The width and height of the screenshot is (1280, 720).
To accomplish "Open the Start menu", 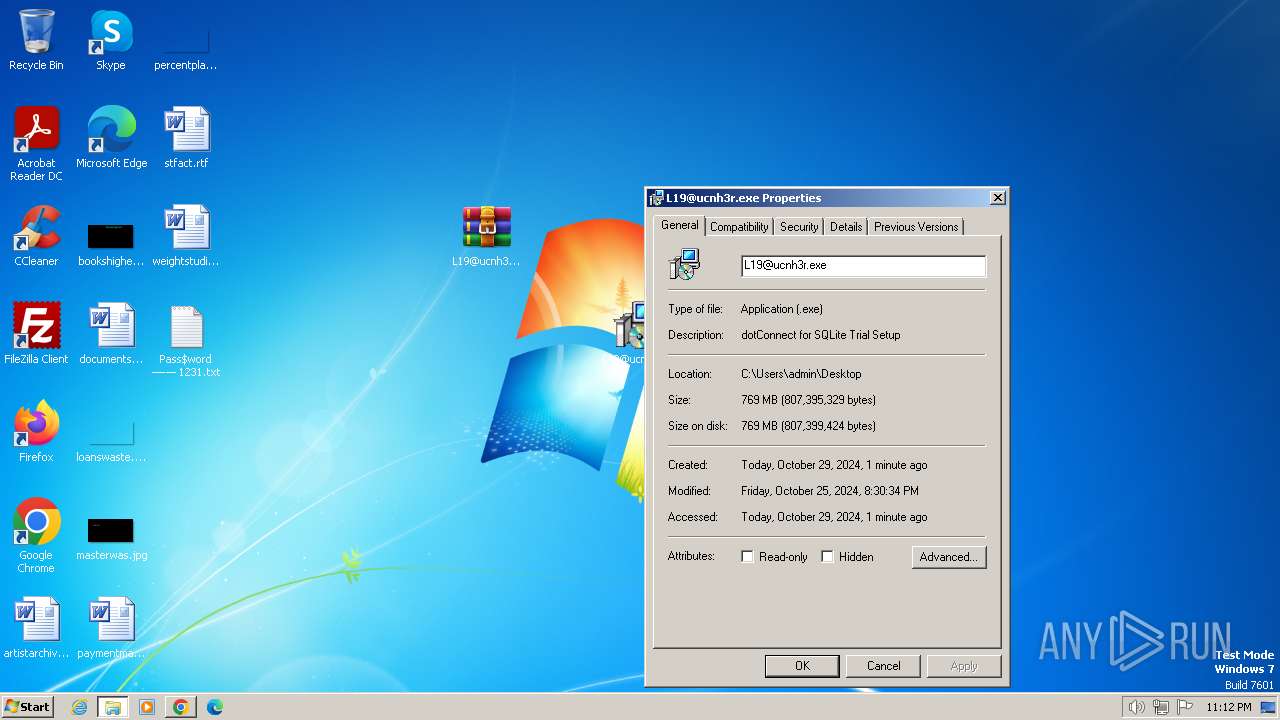I will (27, 707).
